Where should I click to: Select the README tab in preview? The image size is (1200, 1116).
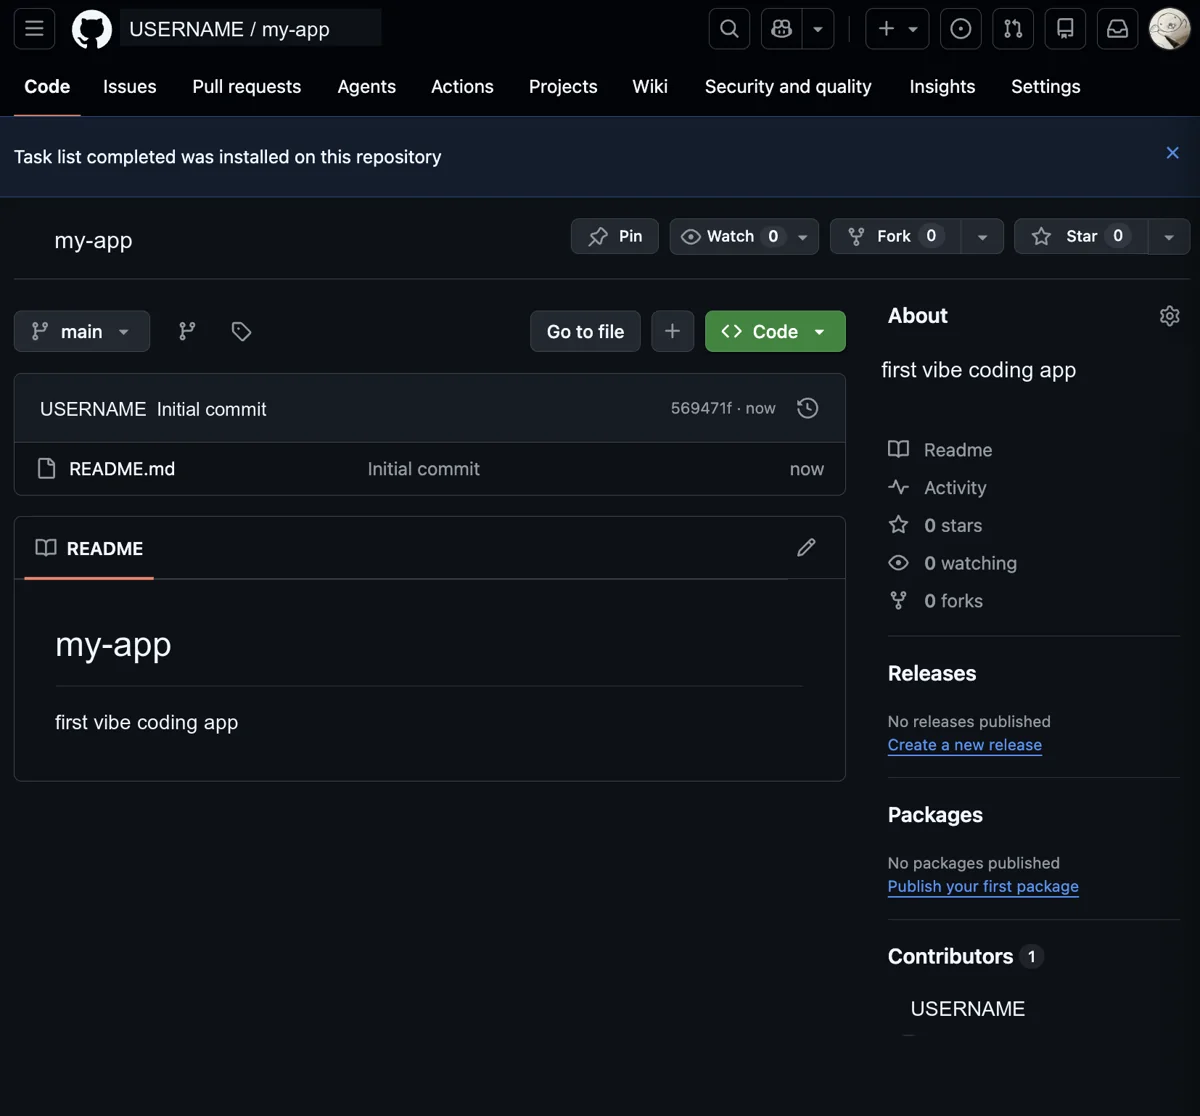[x=90, y=548]
